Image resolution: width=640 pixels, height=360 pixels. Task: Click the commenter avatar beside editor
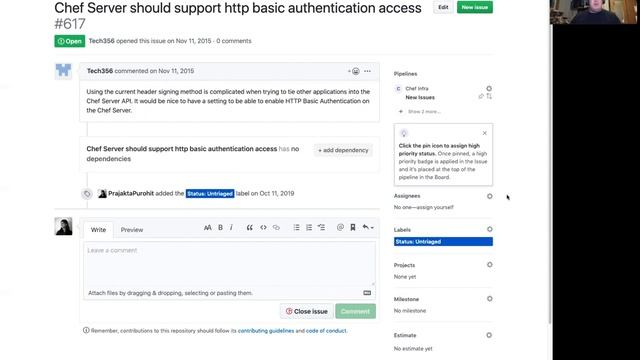pos(63,227)
